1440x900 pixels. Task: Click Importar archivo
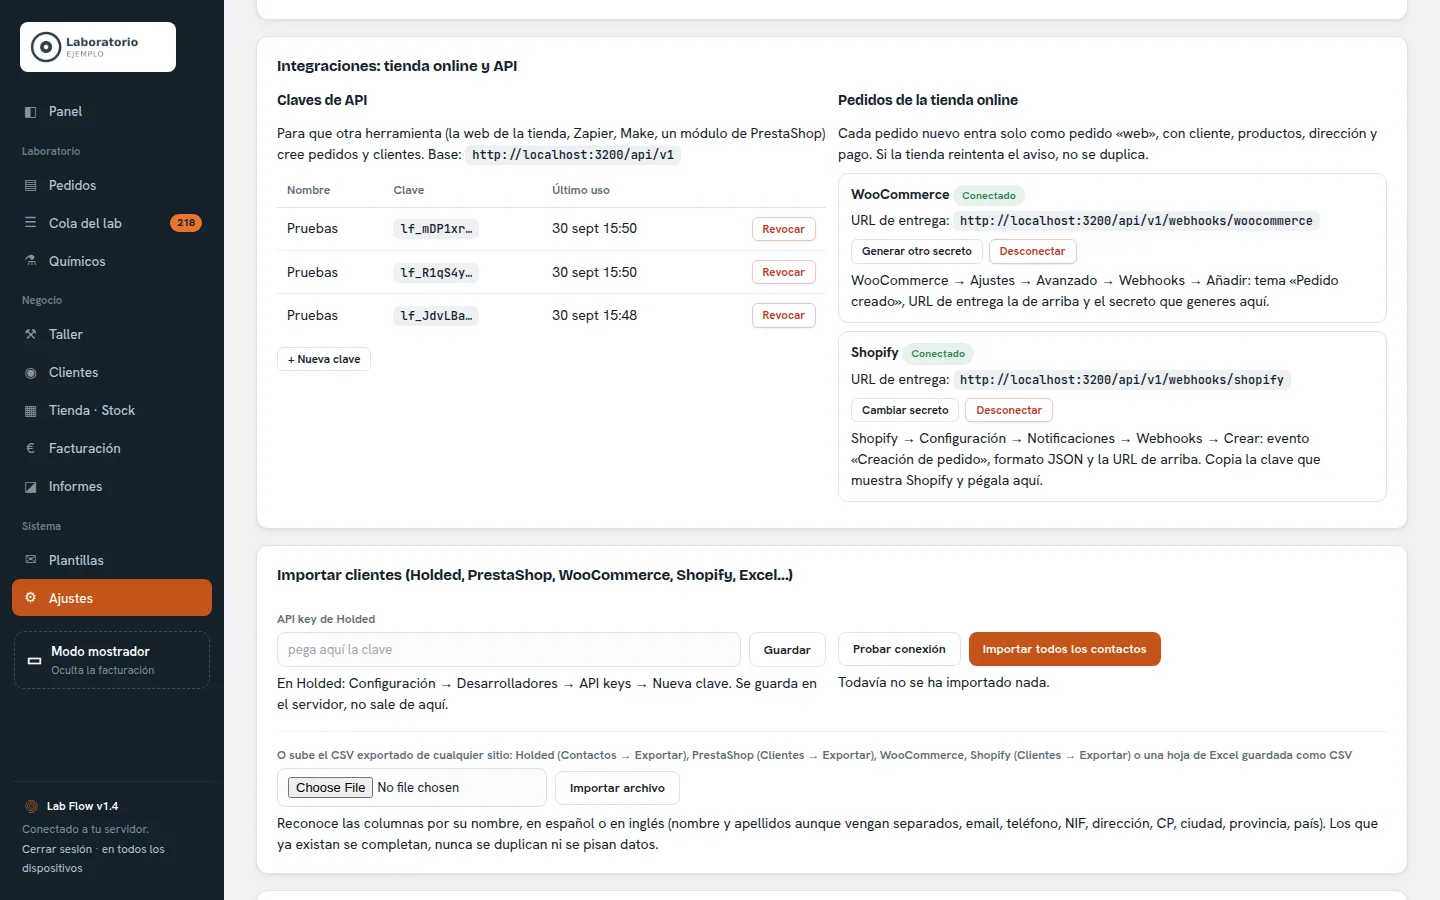617,788
